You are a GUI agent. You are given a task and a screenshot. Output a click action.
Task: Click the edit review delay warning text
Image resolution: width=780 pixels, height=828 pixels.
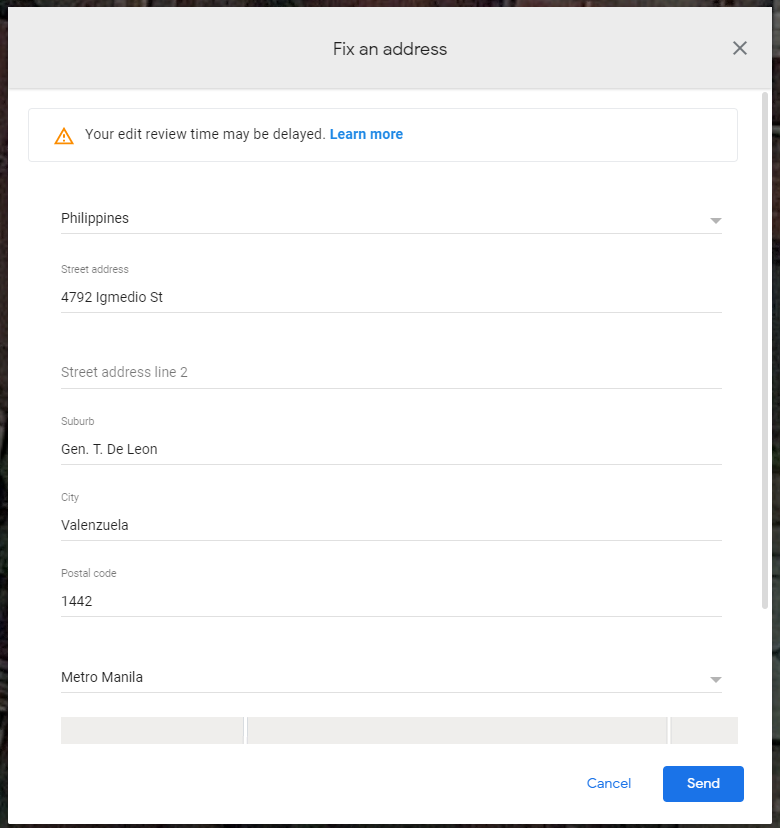[205, 134]
